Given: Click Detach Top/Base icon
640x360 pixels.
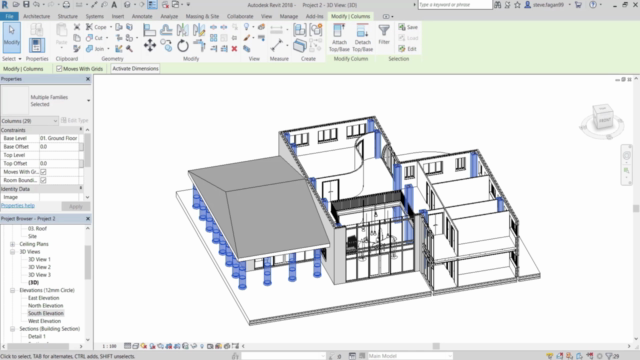Looking at the screenshot, I should pyautogui.click(x=362, y=38).
